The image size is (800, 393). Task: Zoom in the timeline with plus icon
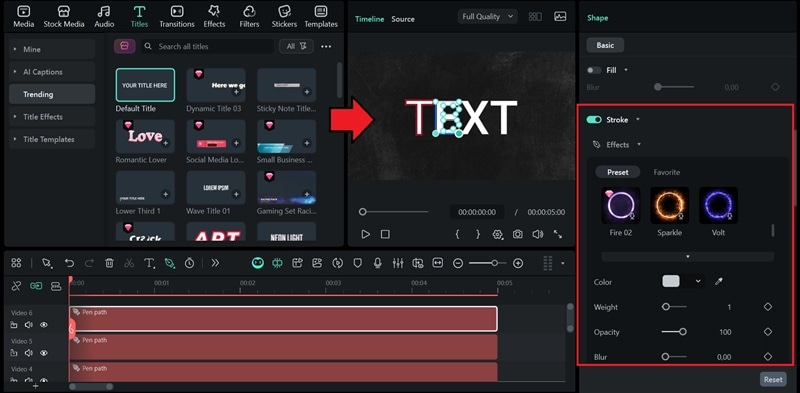pos(518,263)
